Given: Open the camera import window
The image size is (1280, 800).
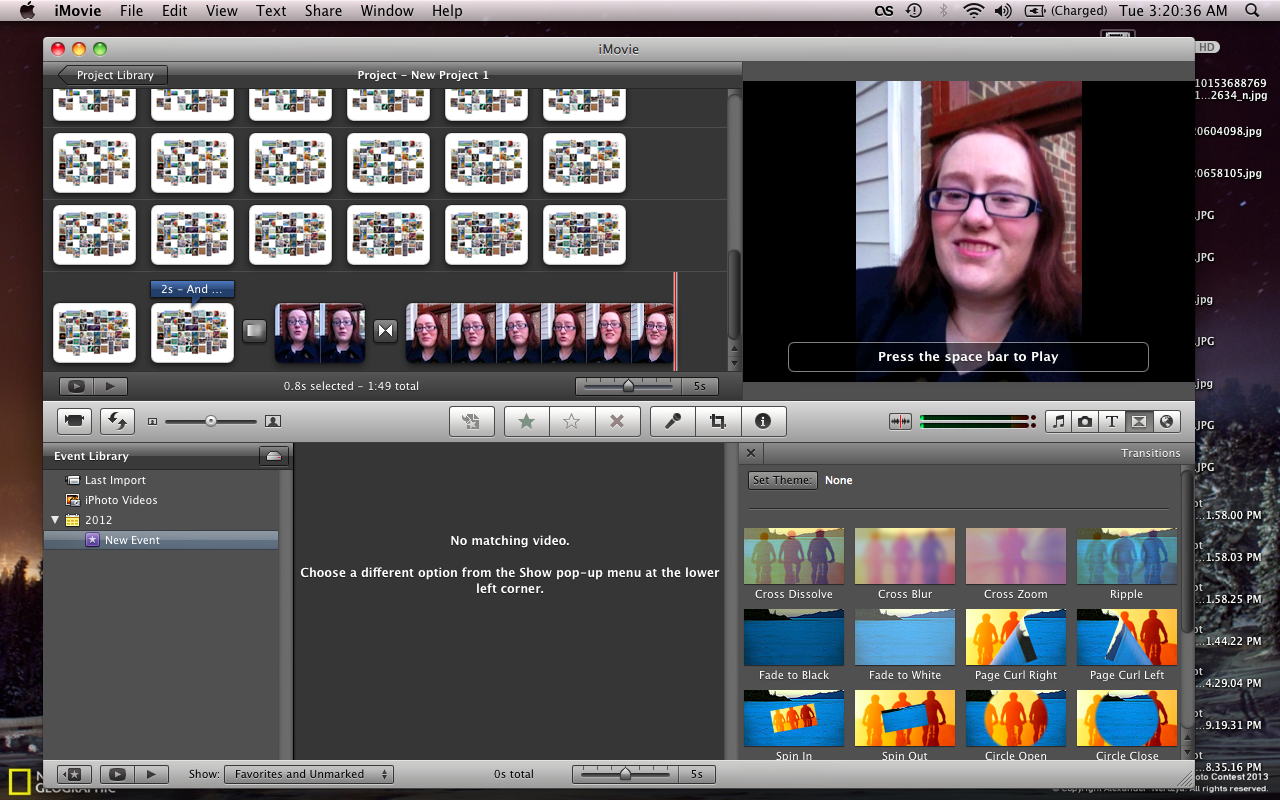Looking at the screenshot, I should (x=74, y=421).
